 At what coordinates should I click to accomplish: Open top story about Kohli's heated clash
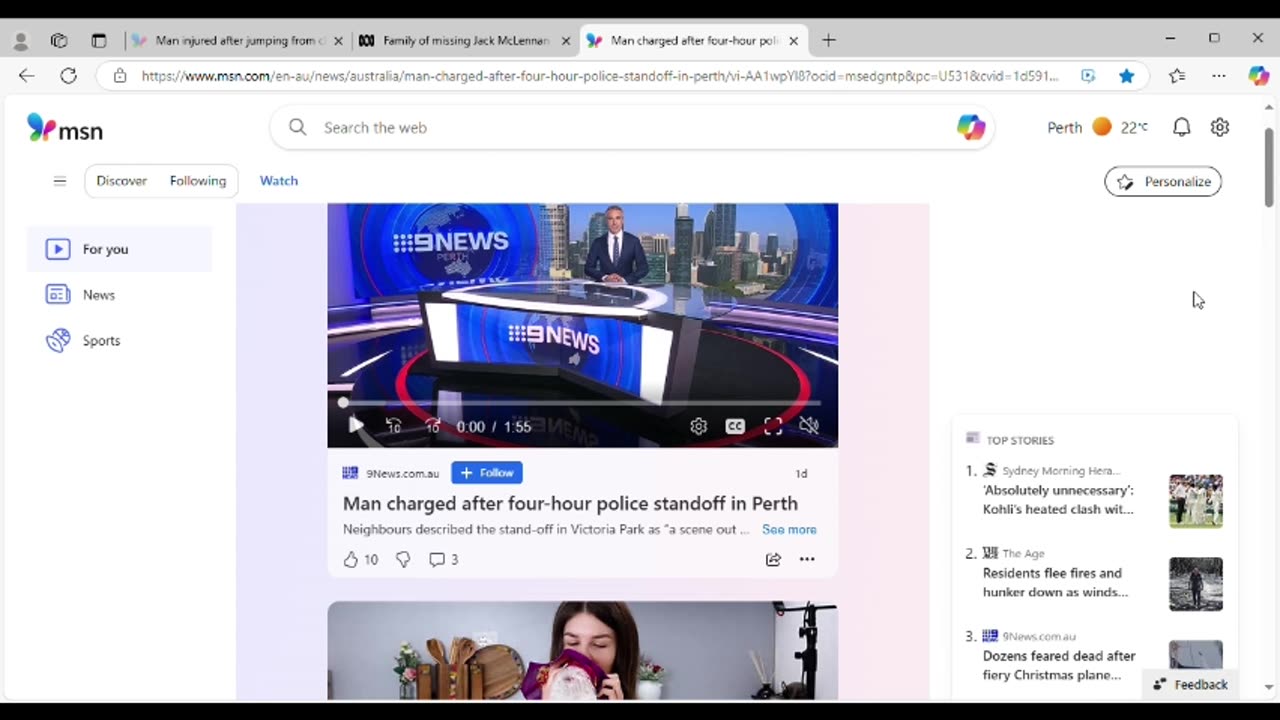1058,499
